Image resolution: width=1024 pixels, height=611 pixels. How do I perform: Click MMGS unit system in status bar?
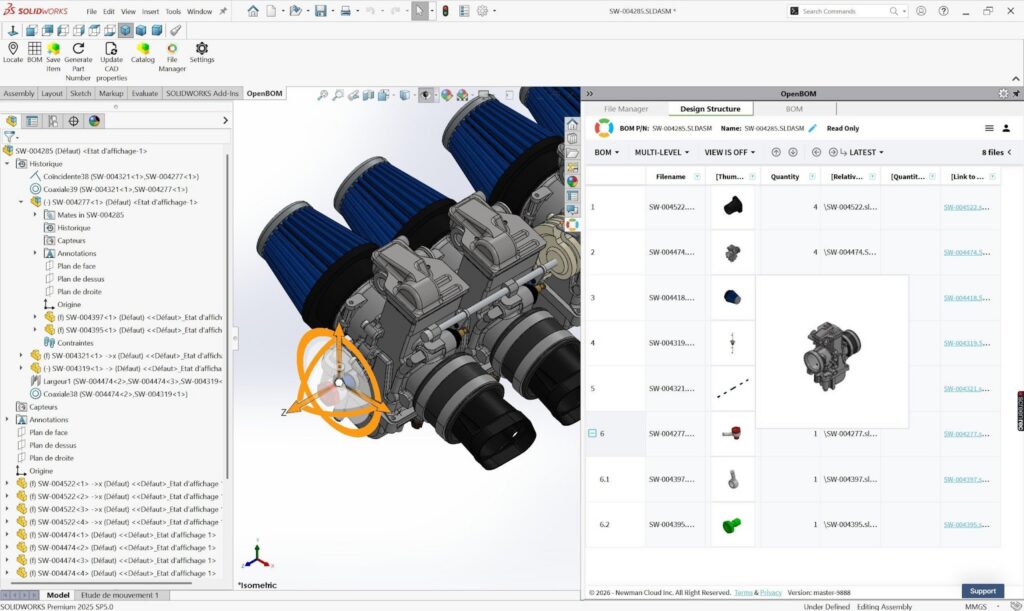click(976, 606)
